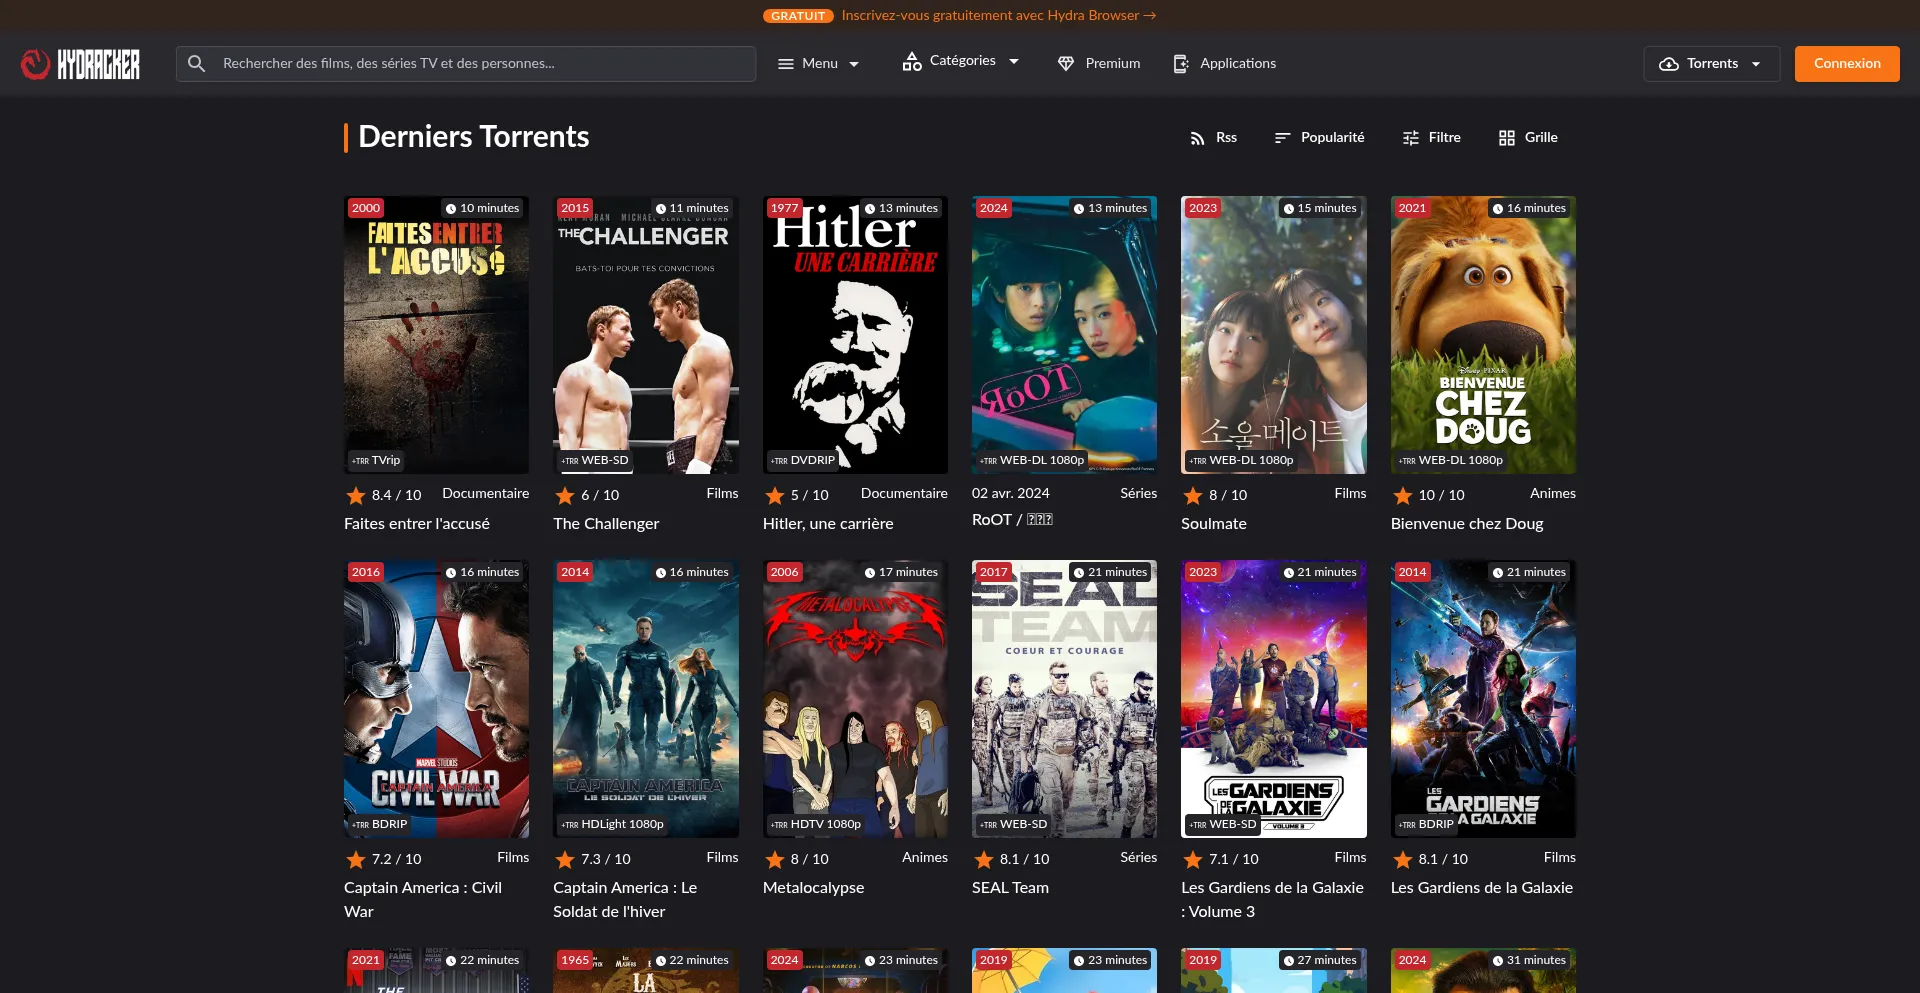This screenshot has height=993, width=1920.
Task: Click the 2000 year badge on first poster
Action: pos(366,208)
